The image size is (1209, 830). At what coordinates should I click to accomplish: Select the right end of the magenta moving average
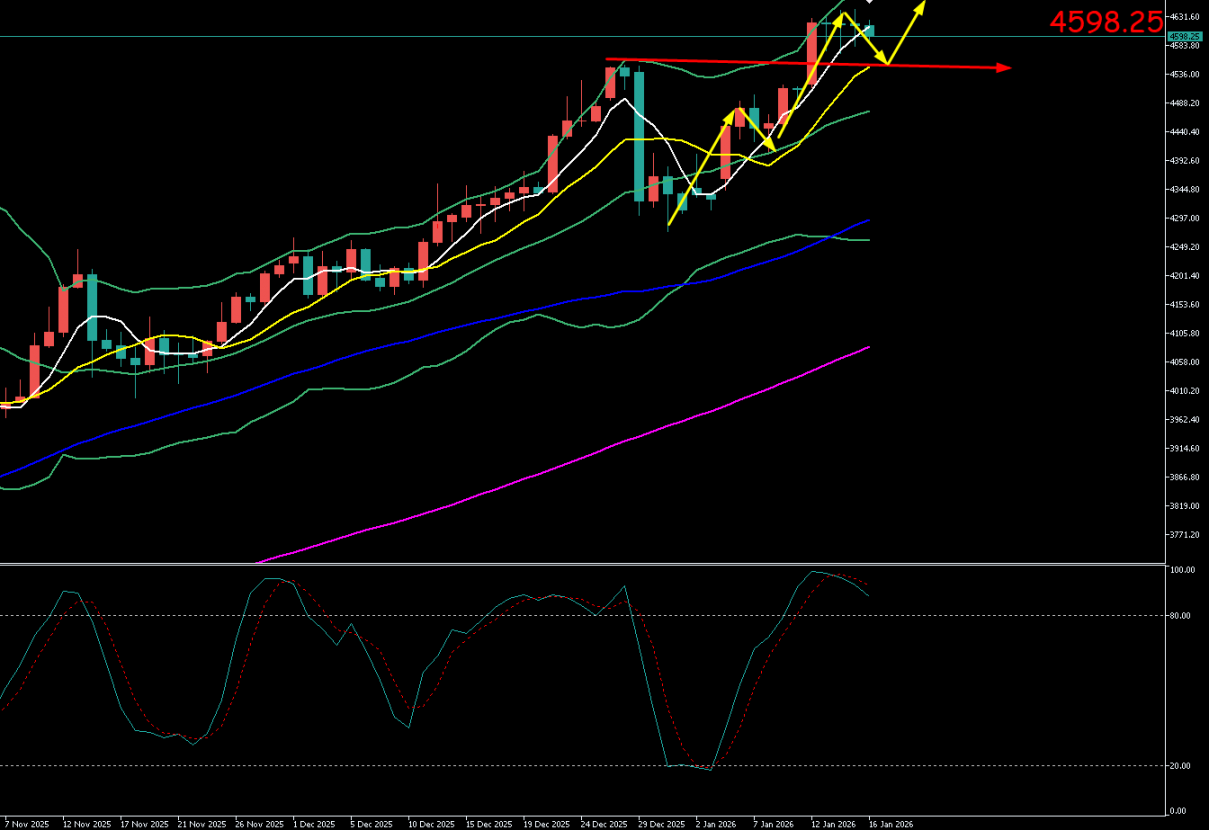867,348
